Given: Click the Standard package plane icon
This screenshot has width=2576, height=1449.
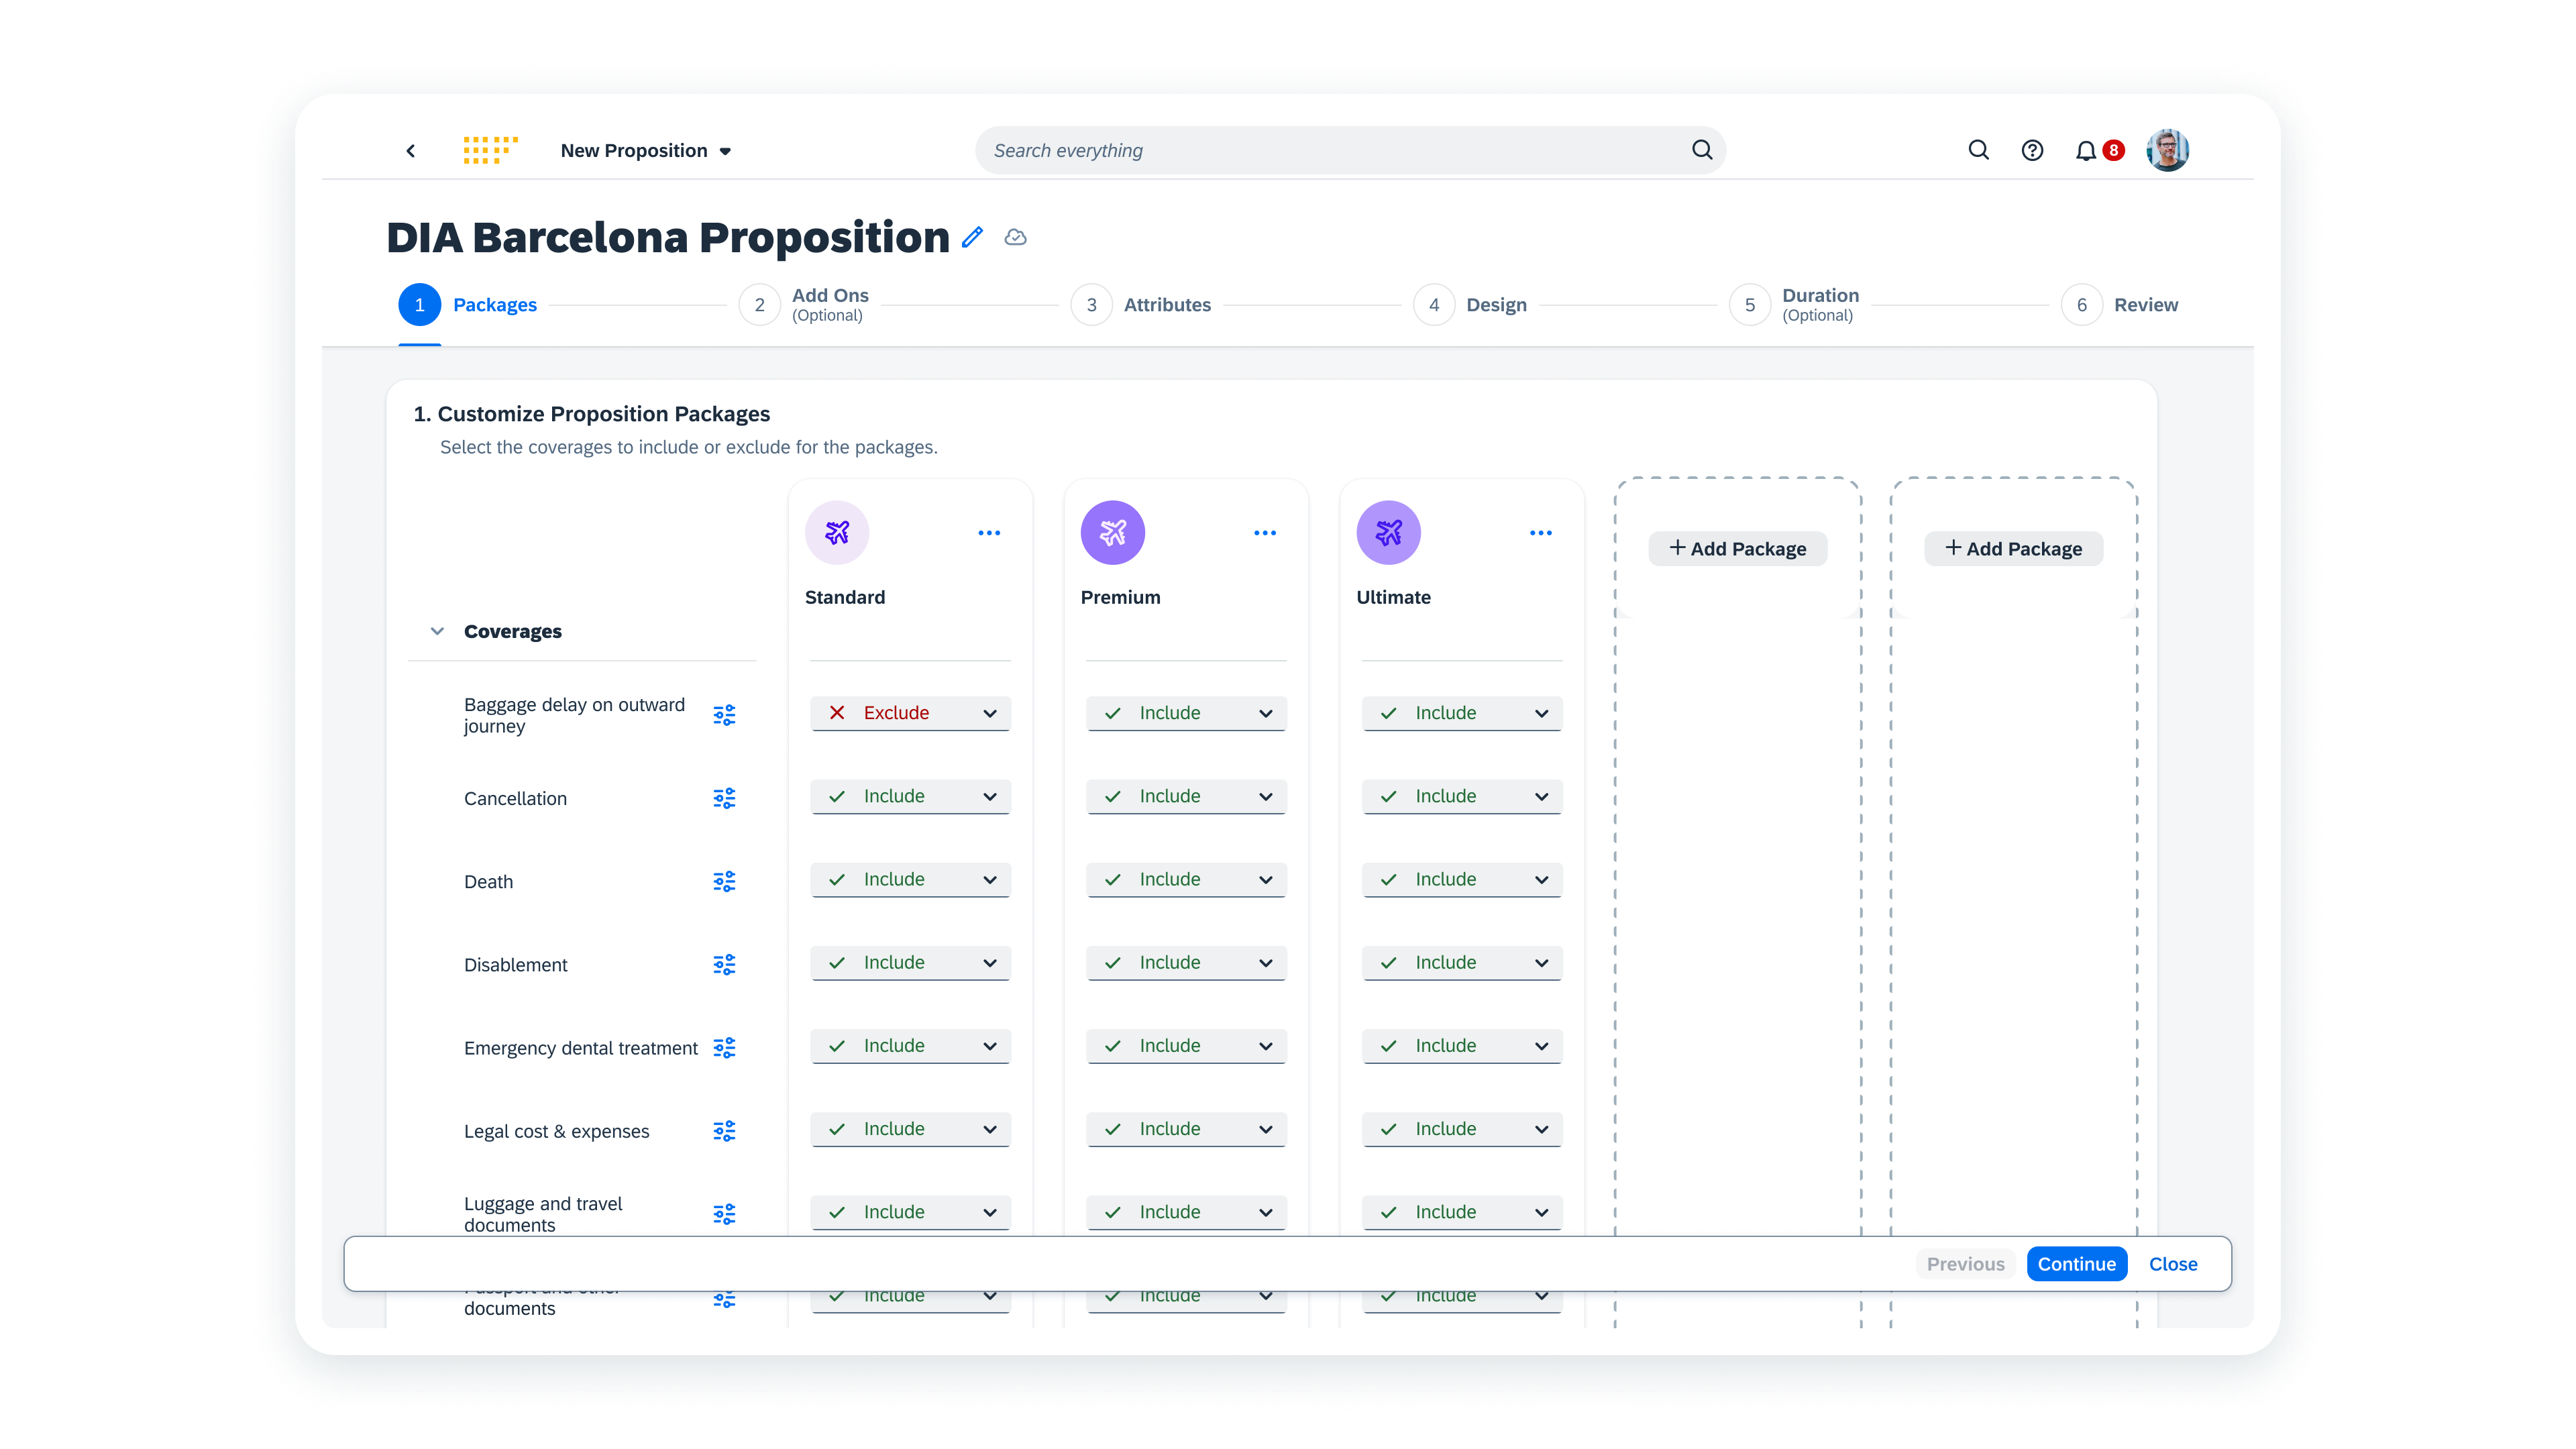Looking at the screenshot, I should point(837,532).
